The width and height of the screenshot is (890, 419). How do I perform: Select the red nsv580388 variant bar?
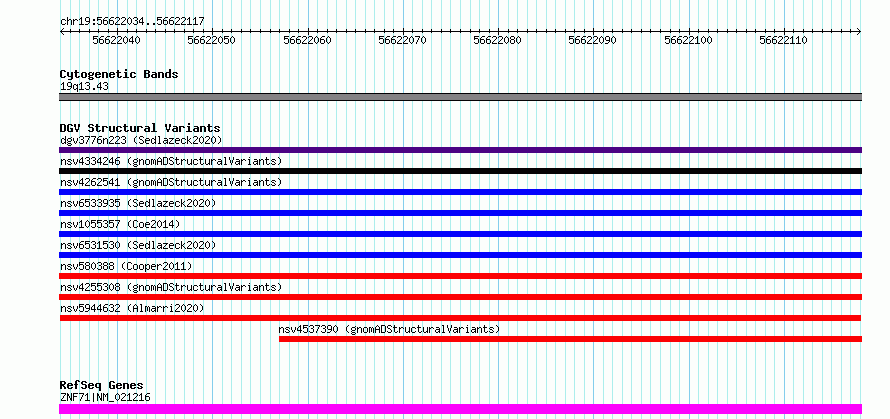point(460,276)
